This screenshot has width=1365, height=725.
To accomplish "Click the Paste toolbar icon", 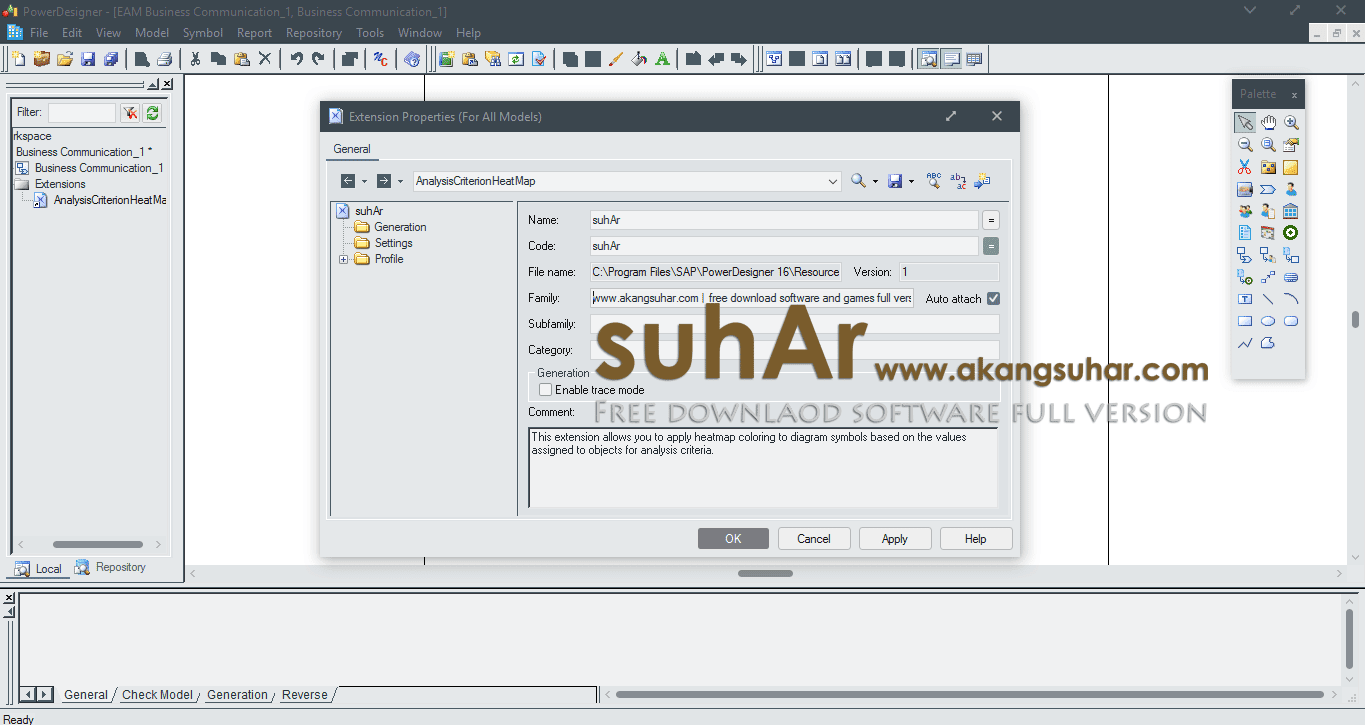I will (241, 59).
